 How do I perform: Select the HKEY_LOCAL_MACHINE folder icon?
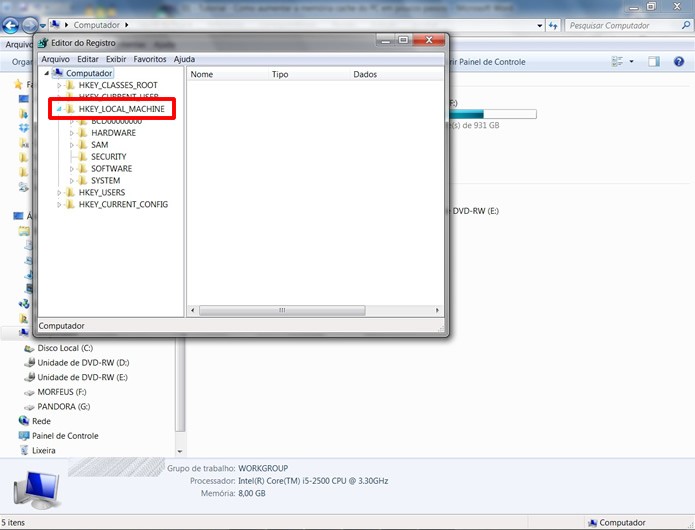coord(70,109)
